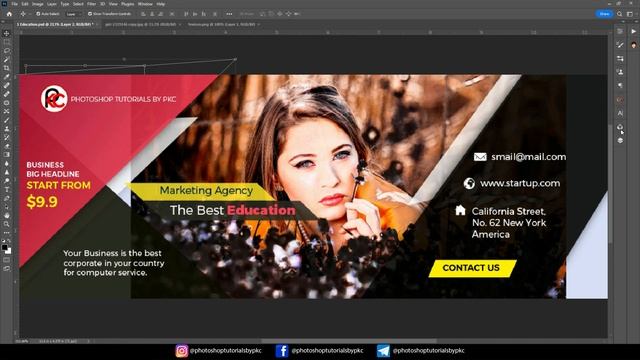This screenshot has width=640, height=360.
Task: Click the Screen Mode icon at toolbox bottom
Action: coord(7,269)
